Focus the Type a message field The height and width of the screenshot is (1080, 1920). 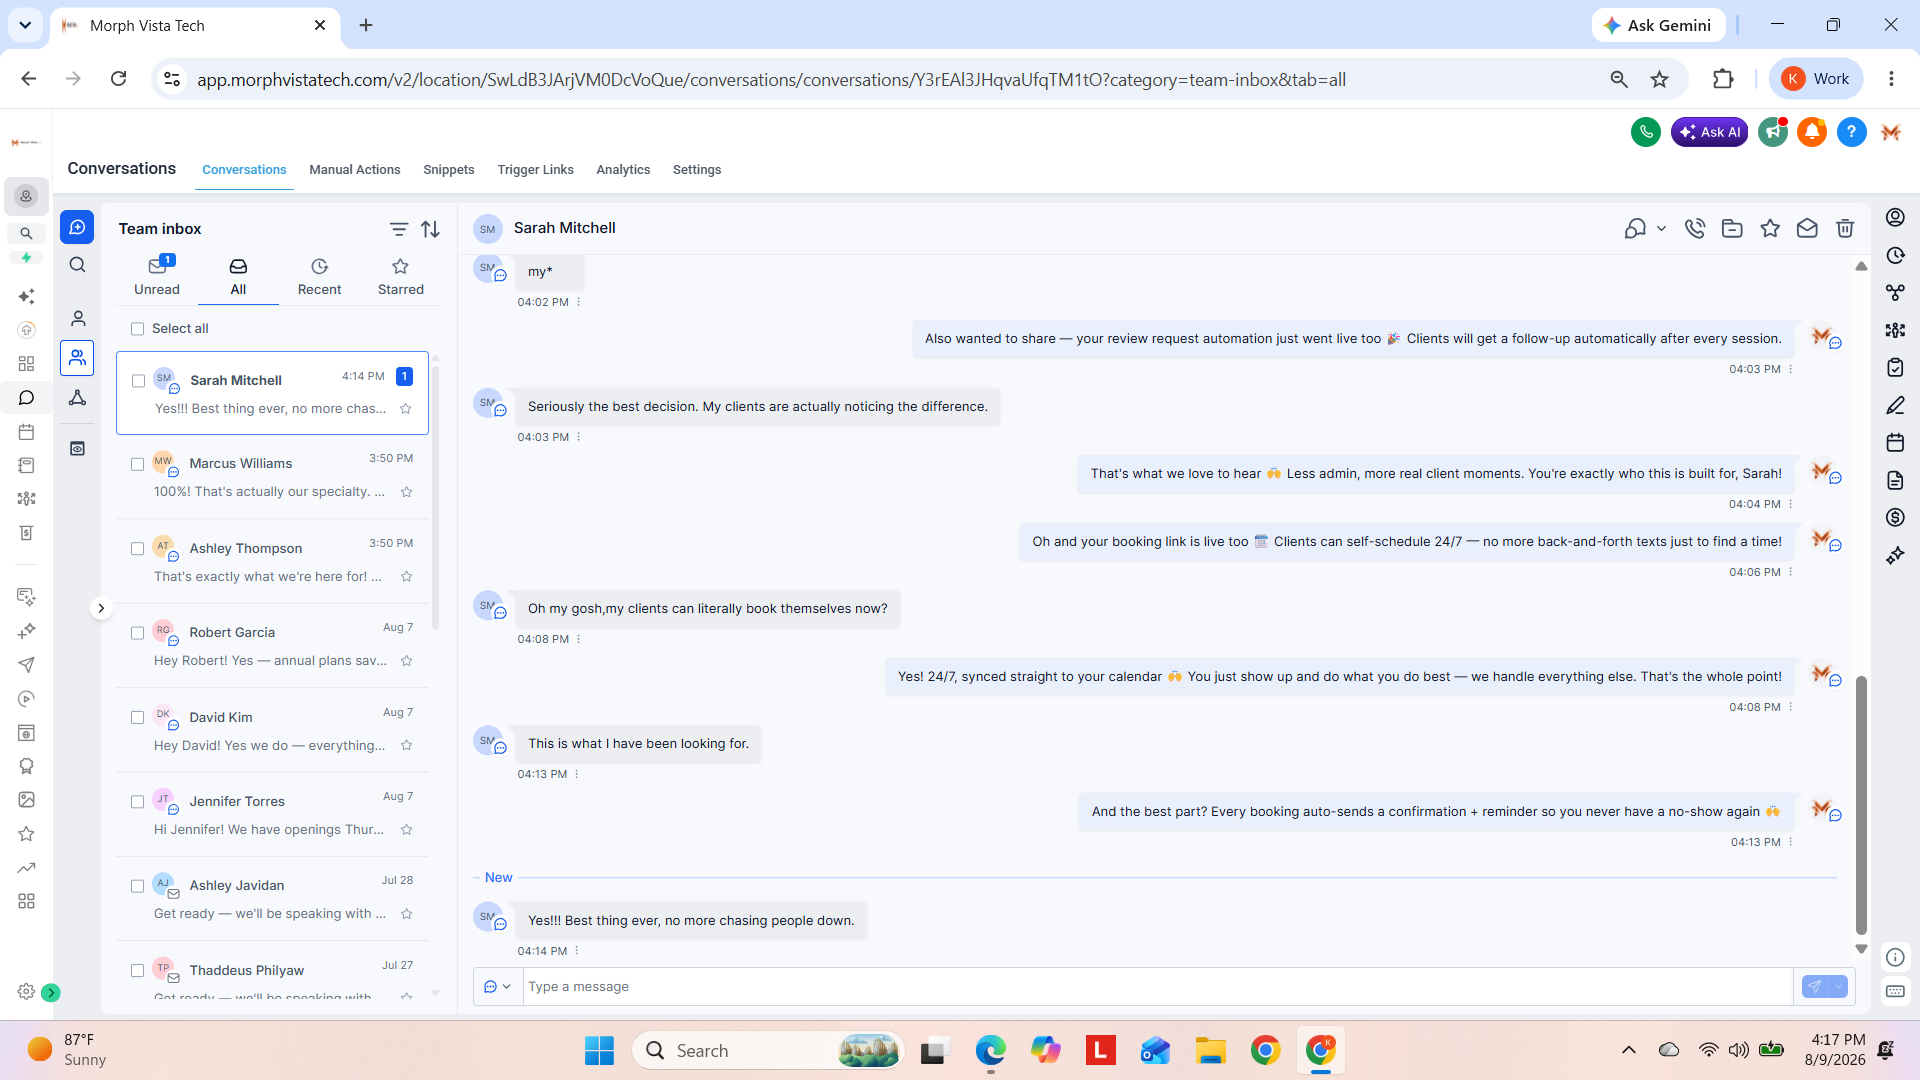point(1158,986)
